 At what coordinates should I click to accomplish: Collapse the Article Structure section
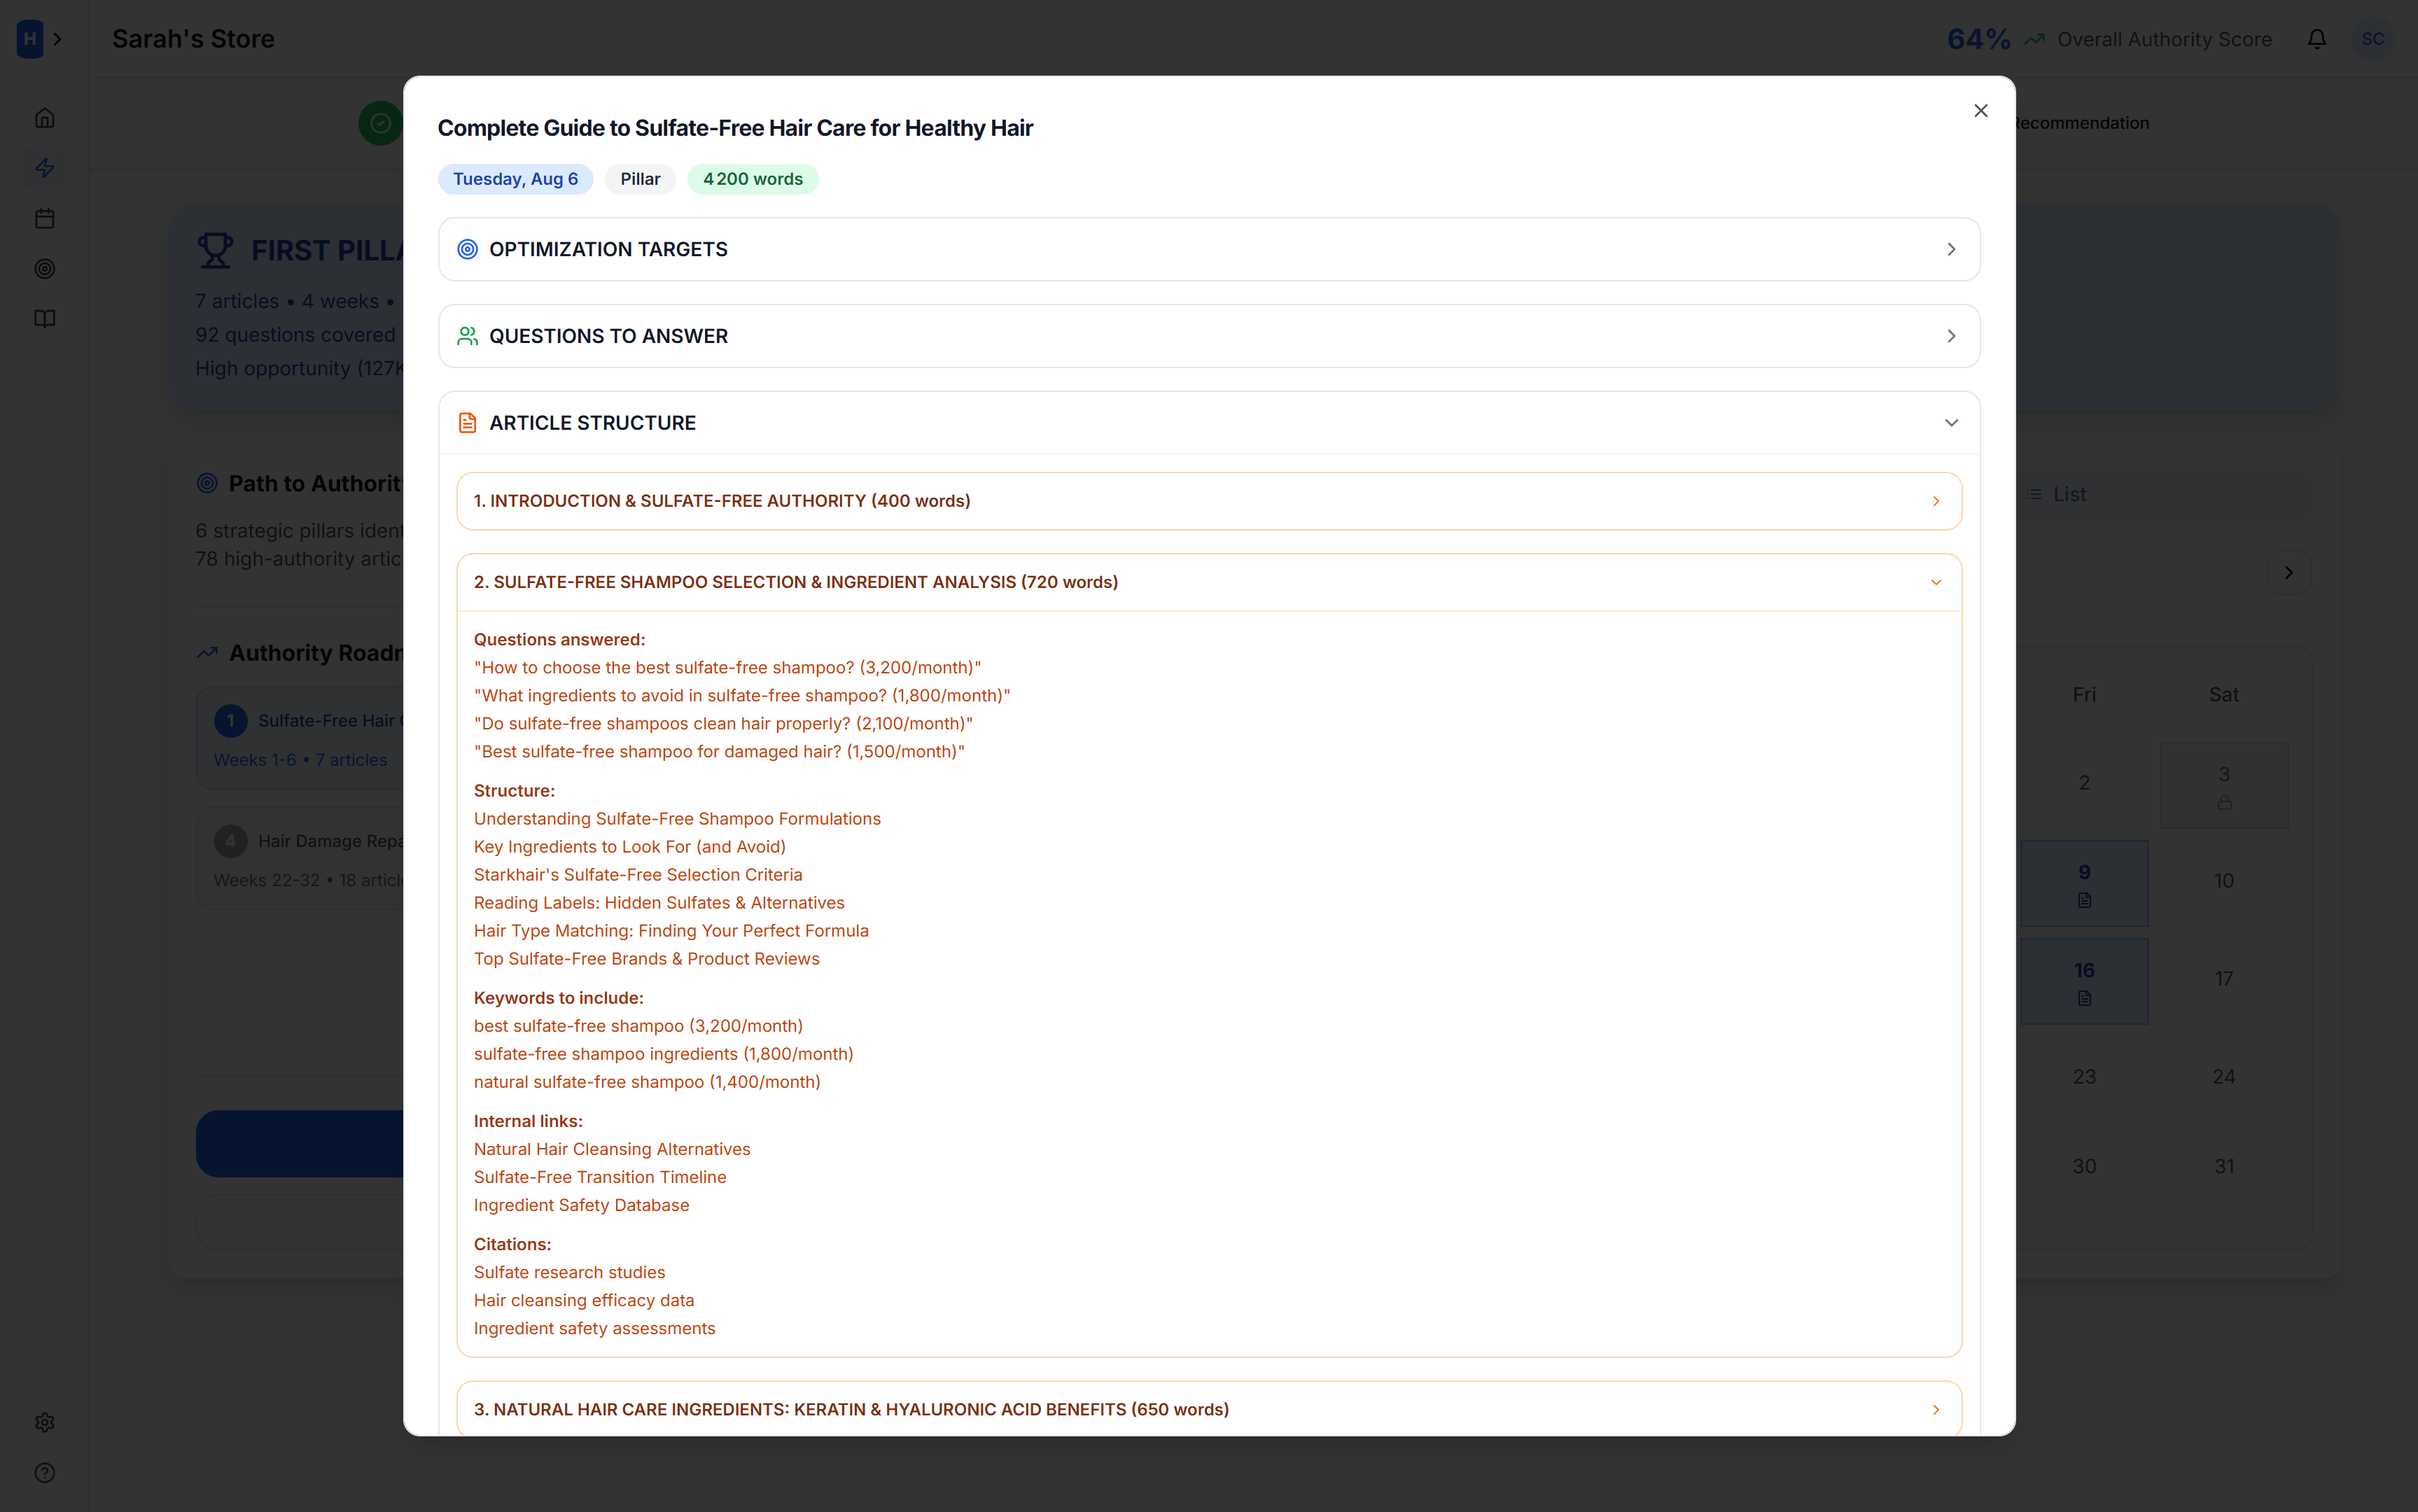click(1208, 423)
